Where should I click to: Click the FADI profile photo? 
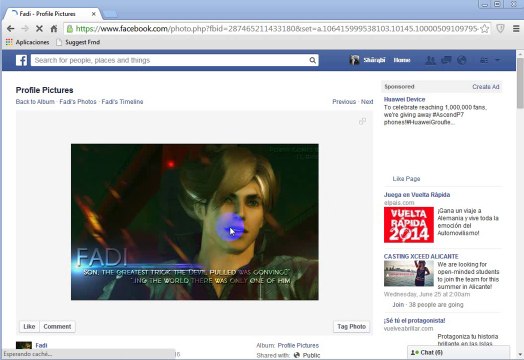(x=194, y=222)
